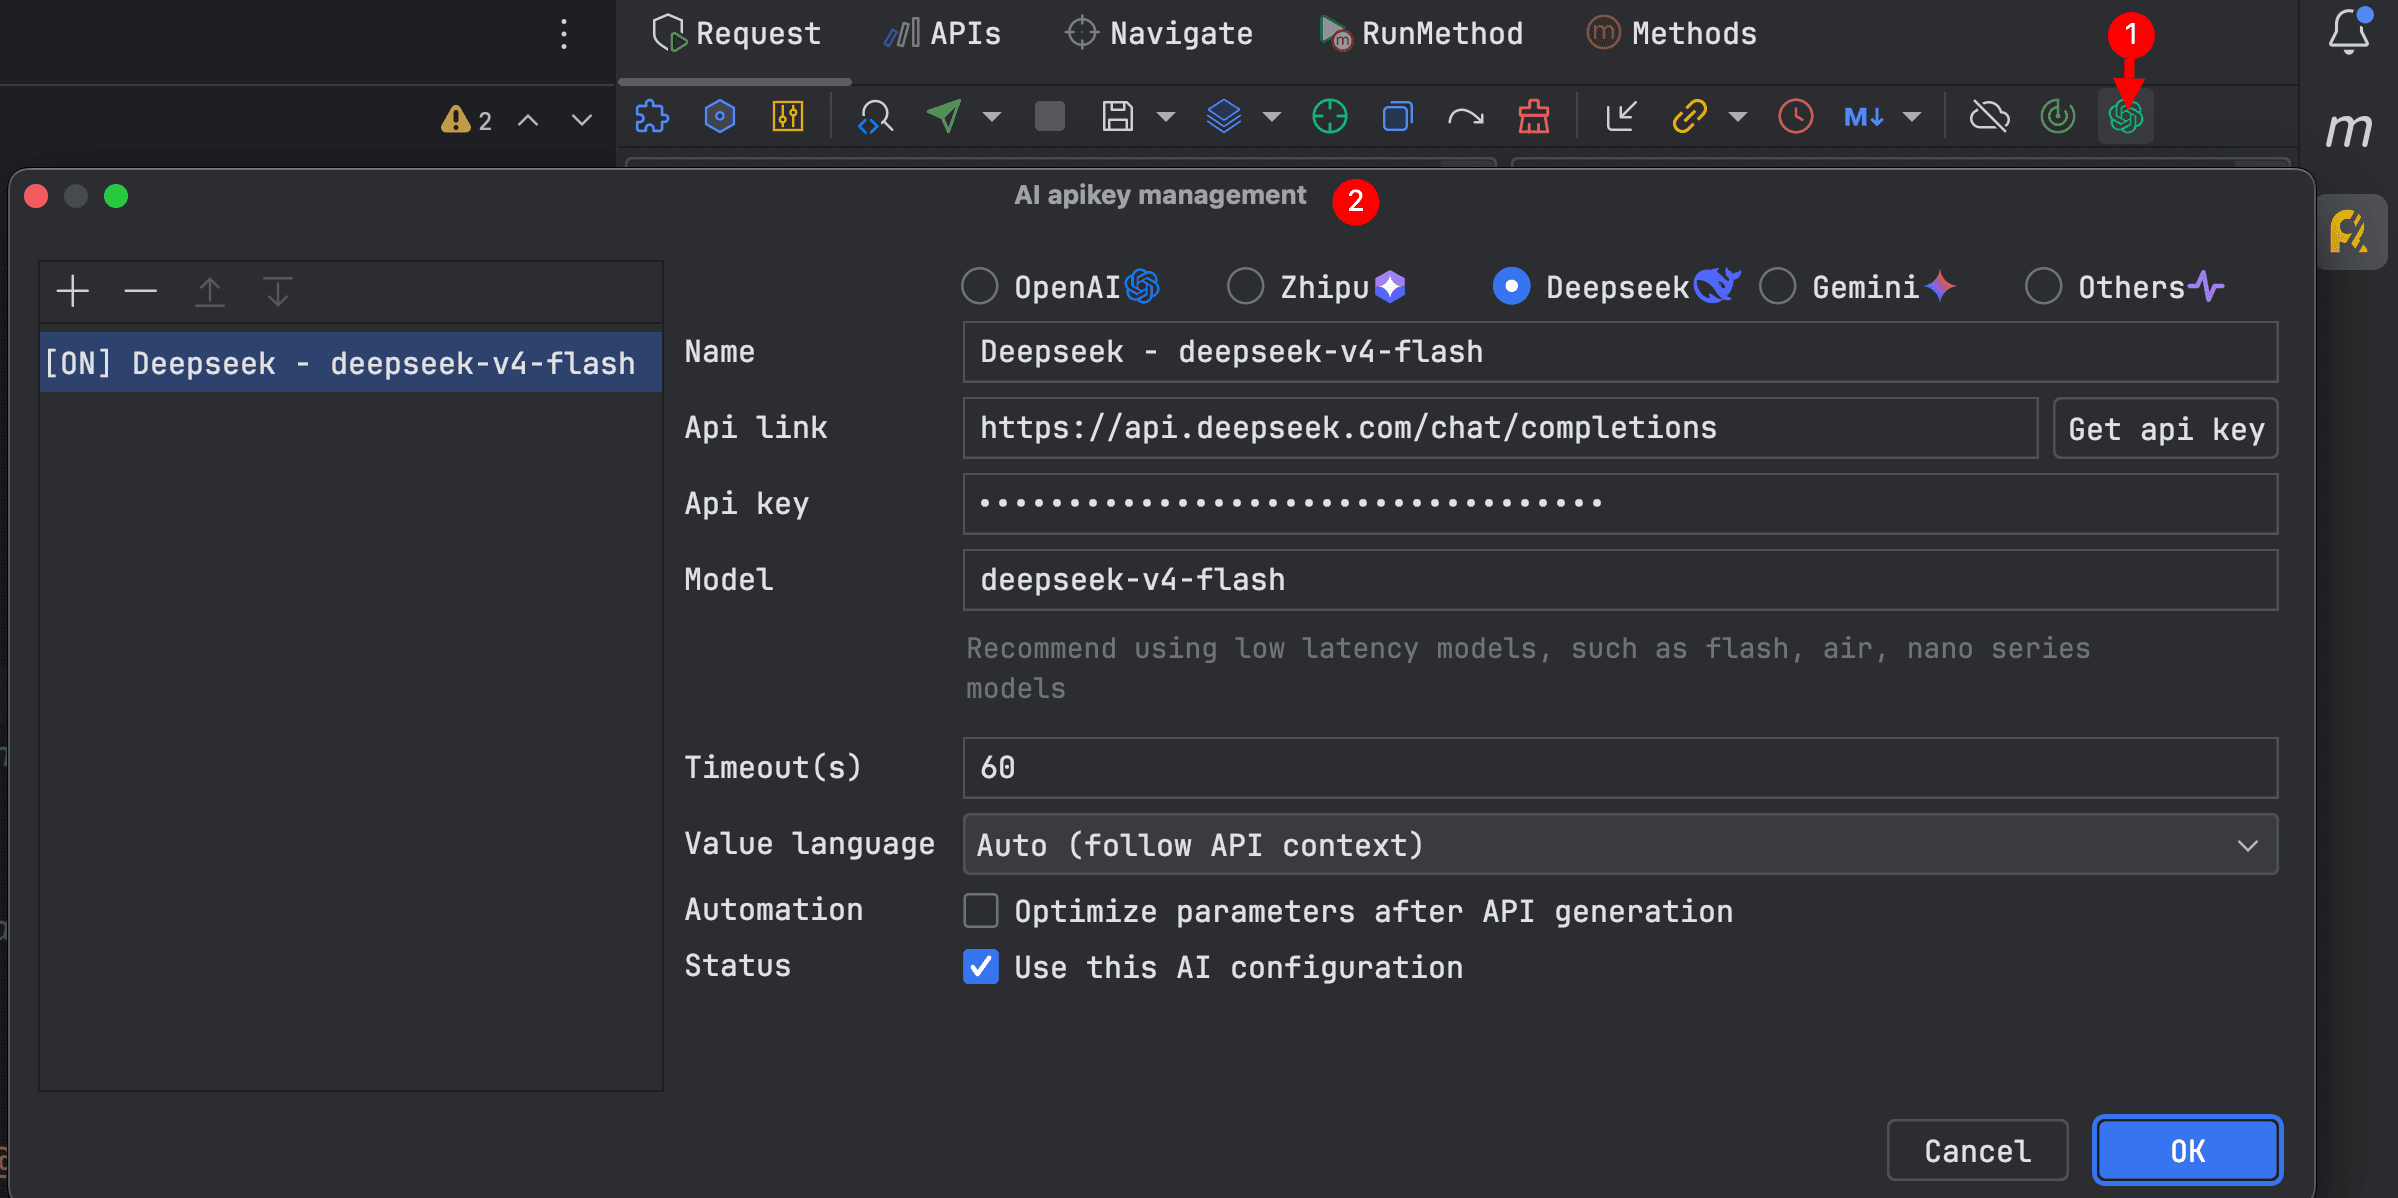Image resolution: width=2398 pixels, height=1198 pixels.
Task: Click the crossed-out cloud icon
Action: click(x=1990, y=117)
